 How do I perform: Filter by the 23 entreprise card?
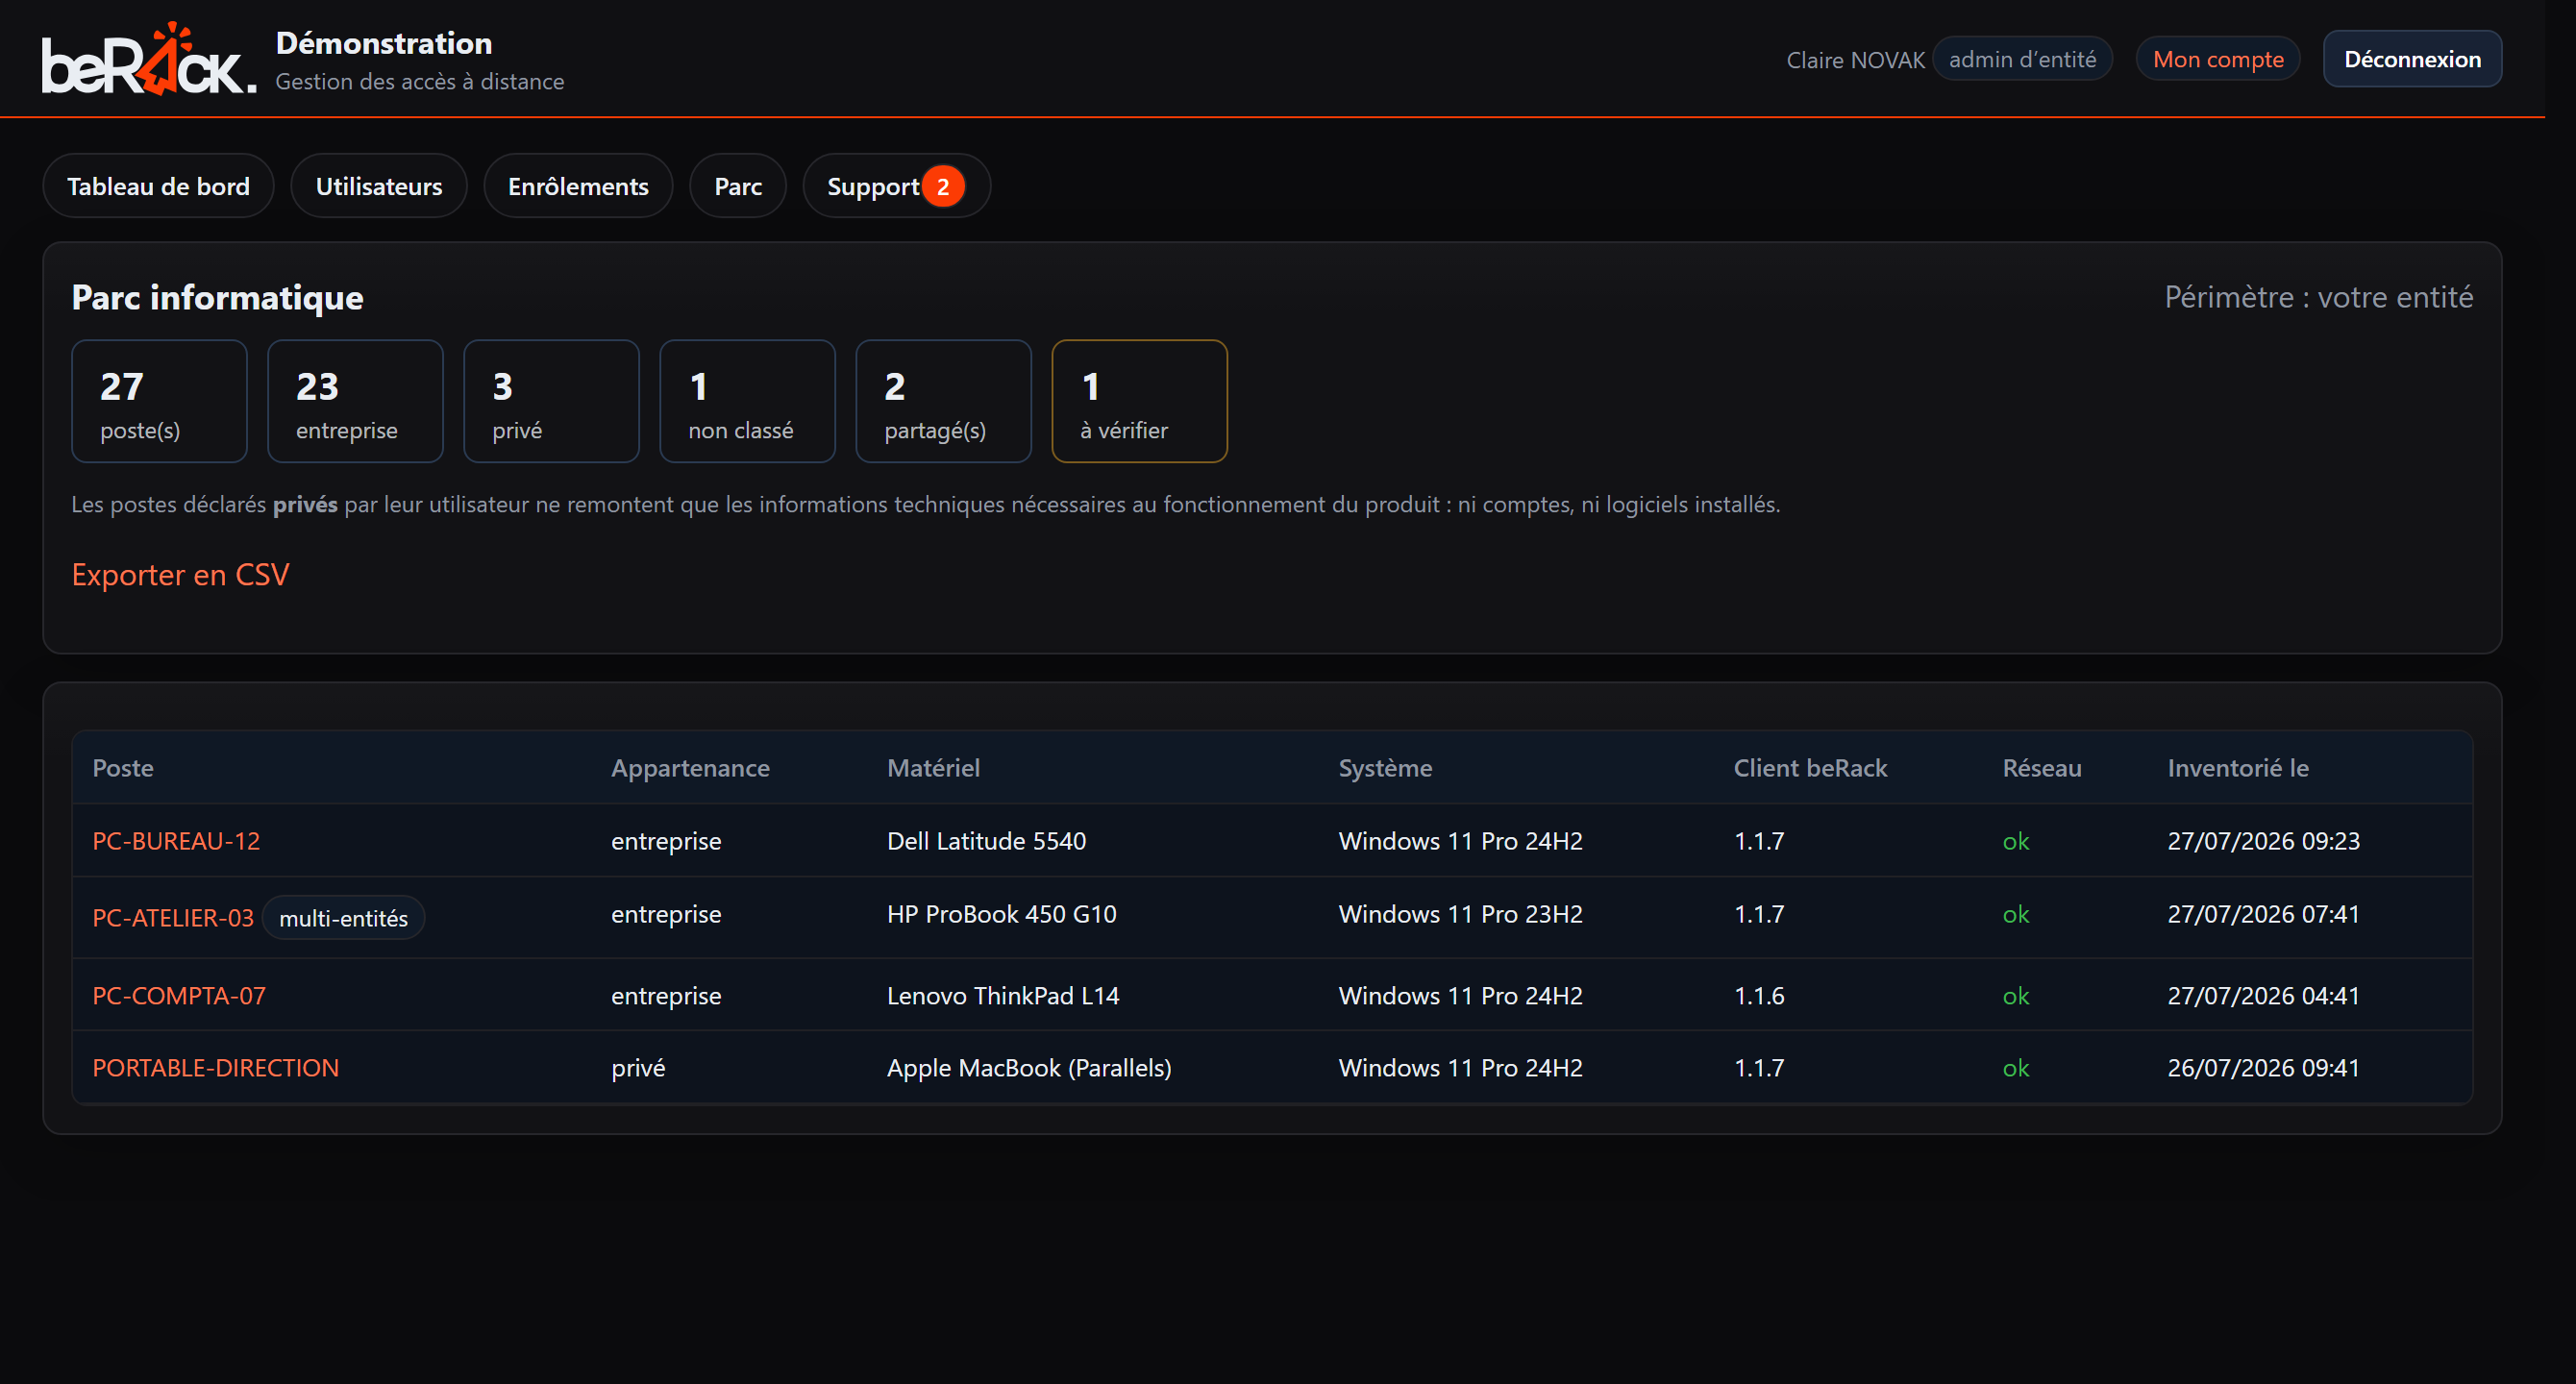(355, 401)
